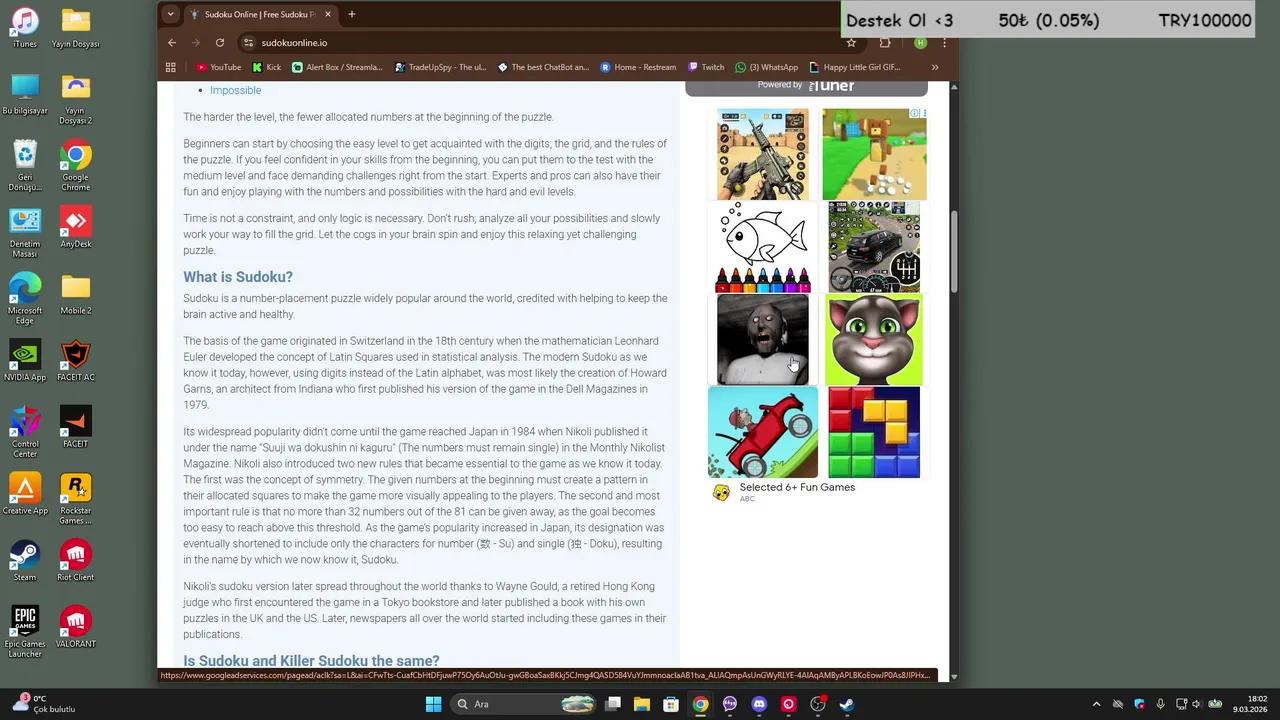Open the YouTube bookmark
The height and width of the screenshot is (720, 1280).
(x=219, y=67)
